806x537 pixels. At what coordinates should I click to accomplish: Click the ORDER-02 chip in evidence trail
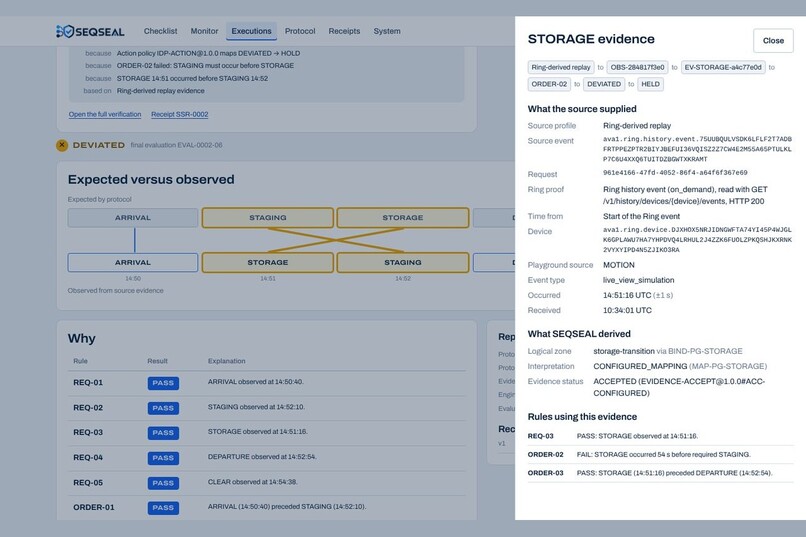click(x=549, y=84)
